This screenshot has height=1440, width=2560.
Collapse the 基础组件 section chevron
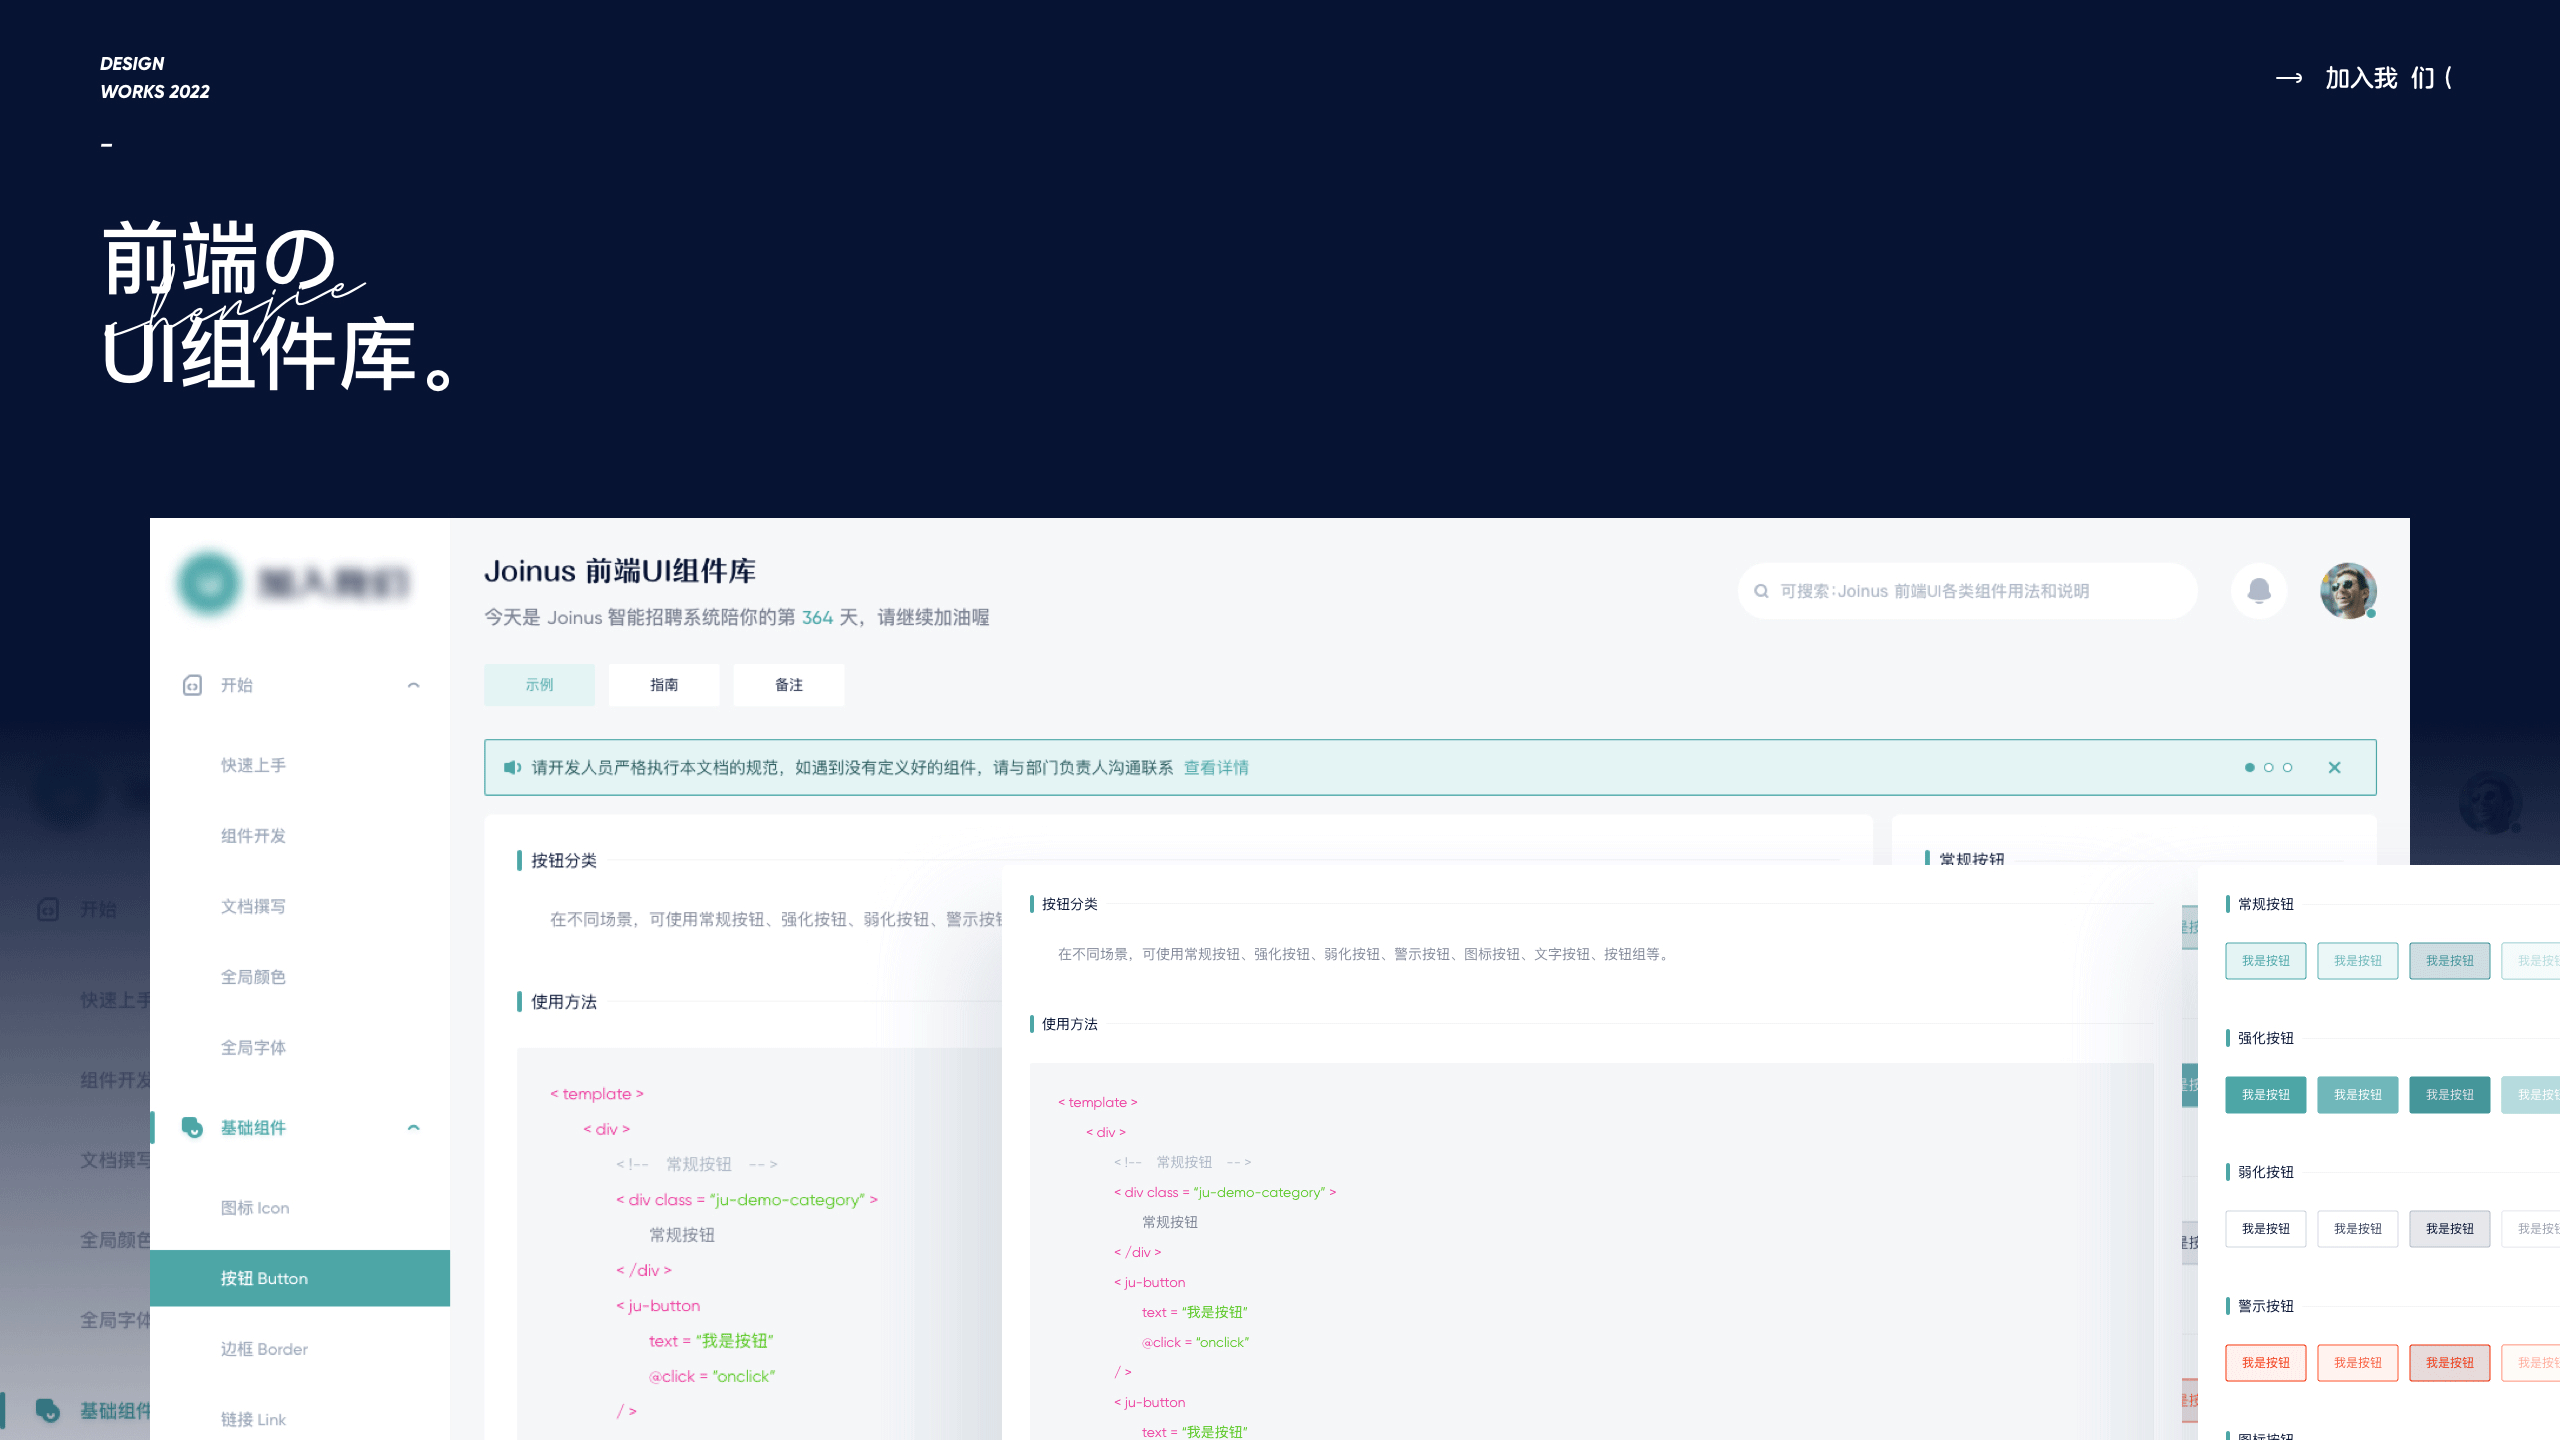pyautogui.click(x=413, y=1127)
